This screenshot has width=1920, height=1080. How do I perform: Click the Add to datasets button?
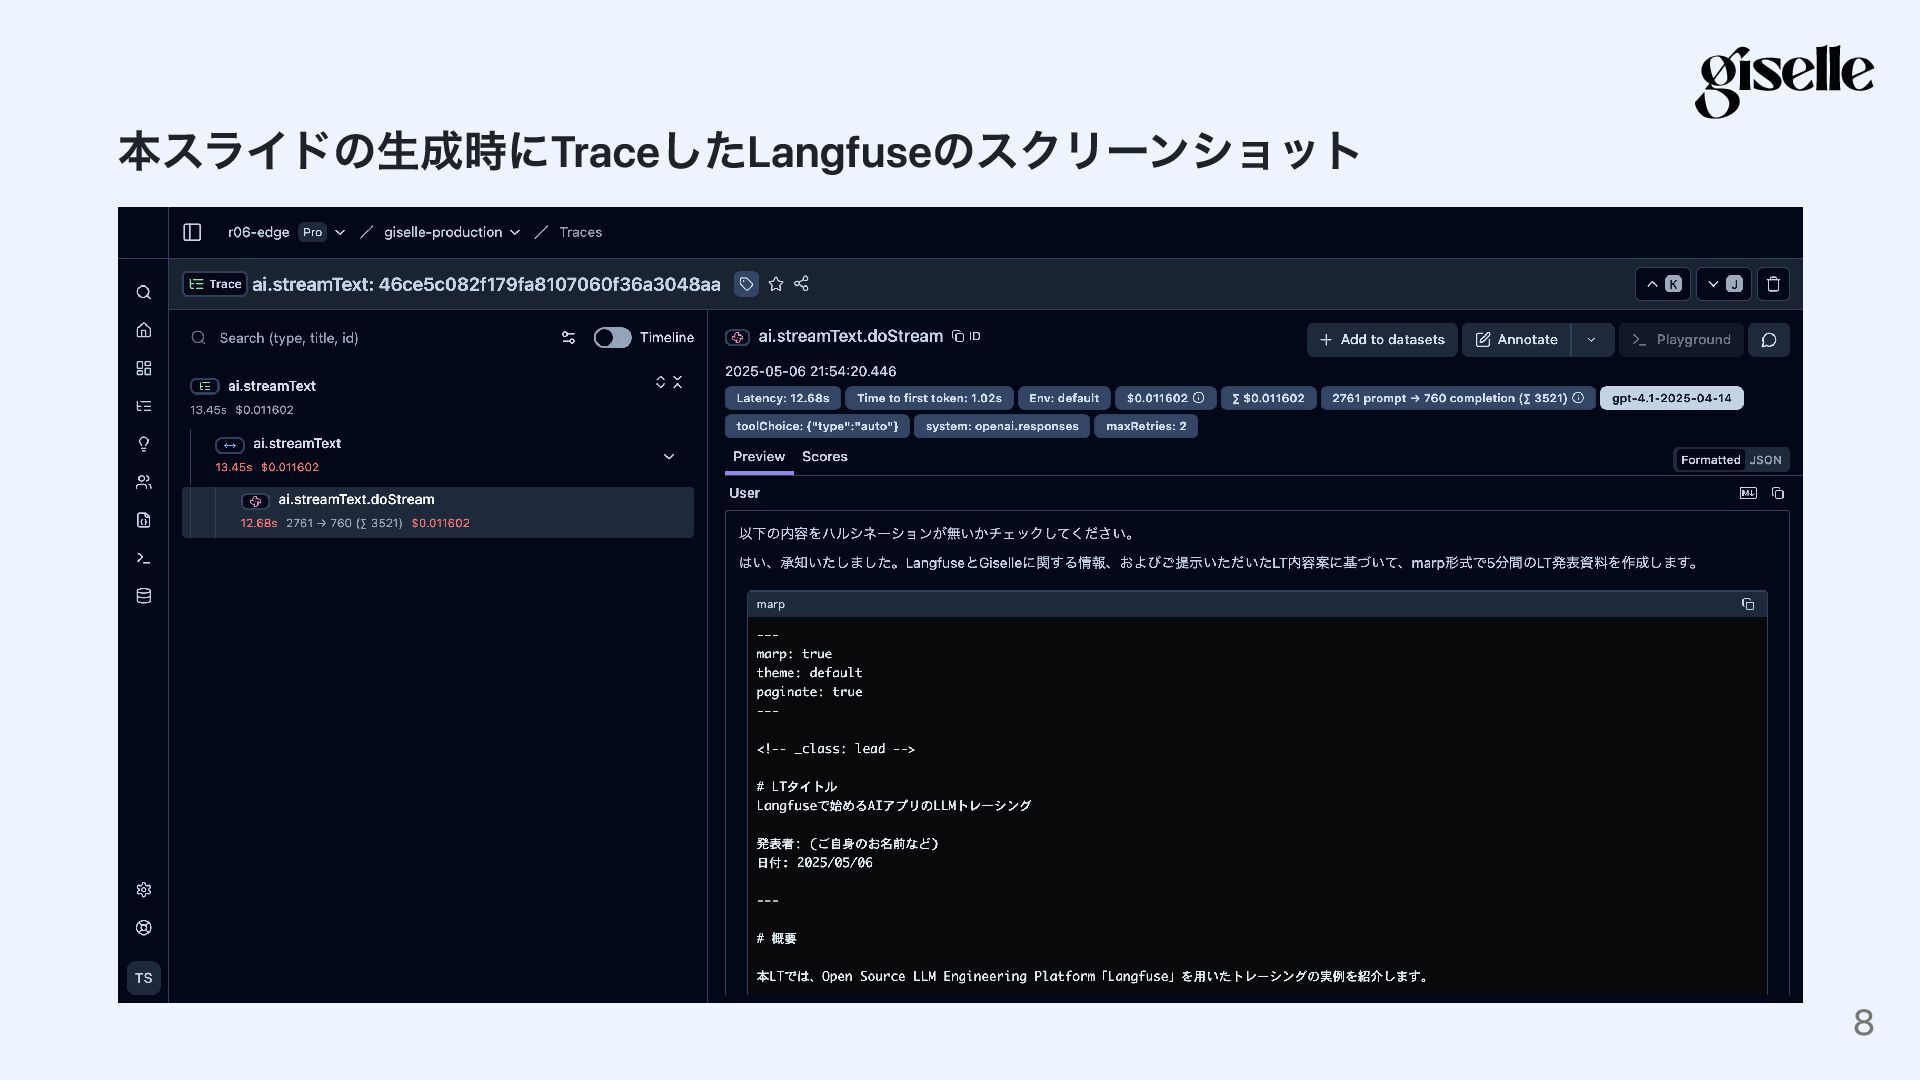pos(1381,340)
